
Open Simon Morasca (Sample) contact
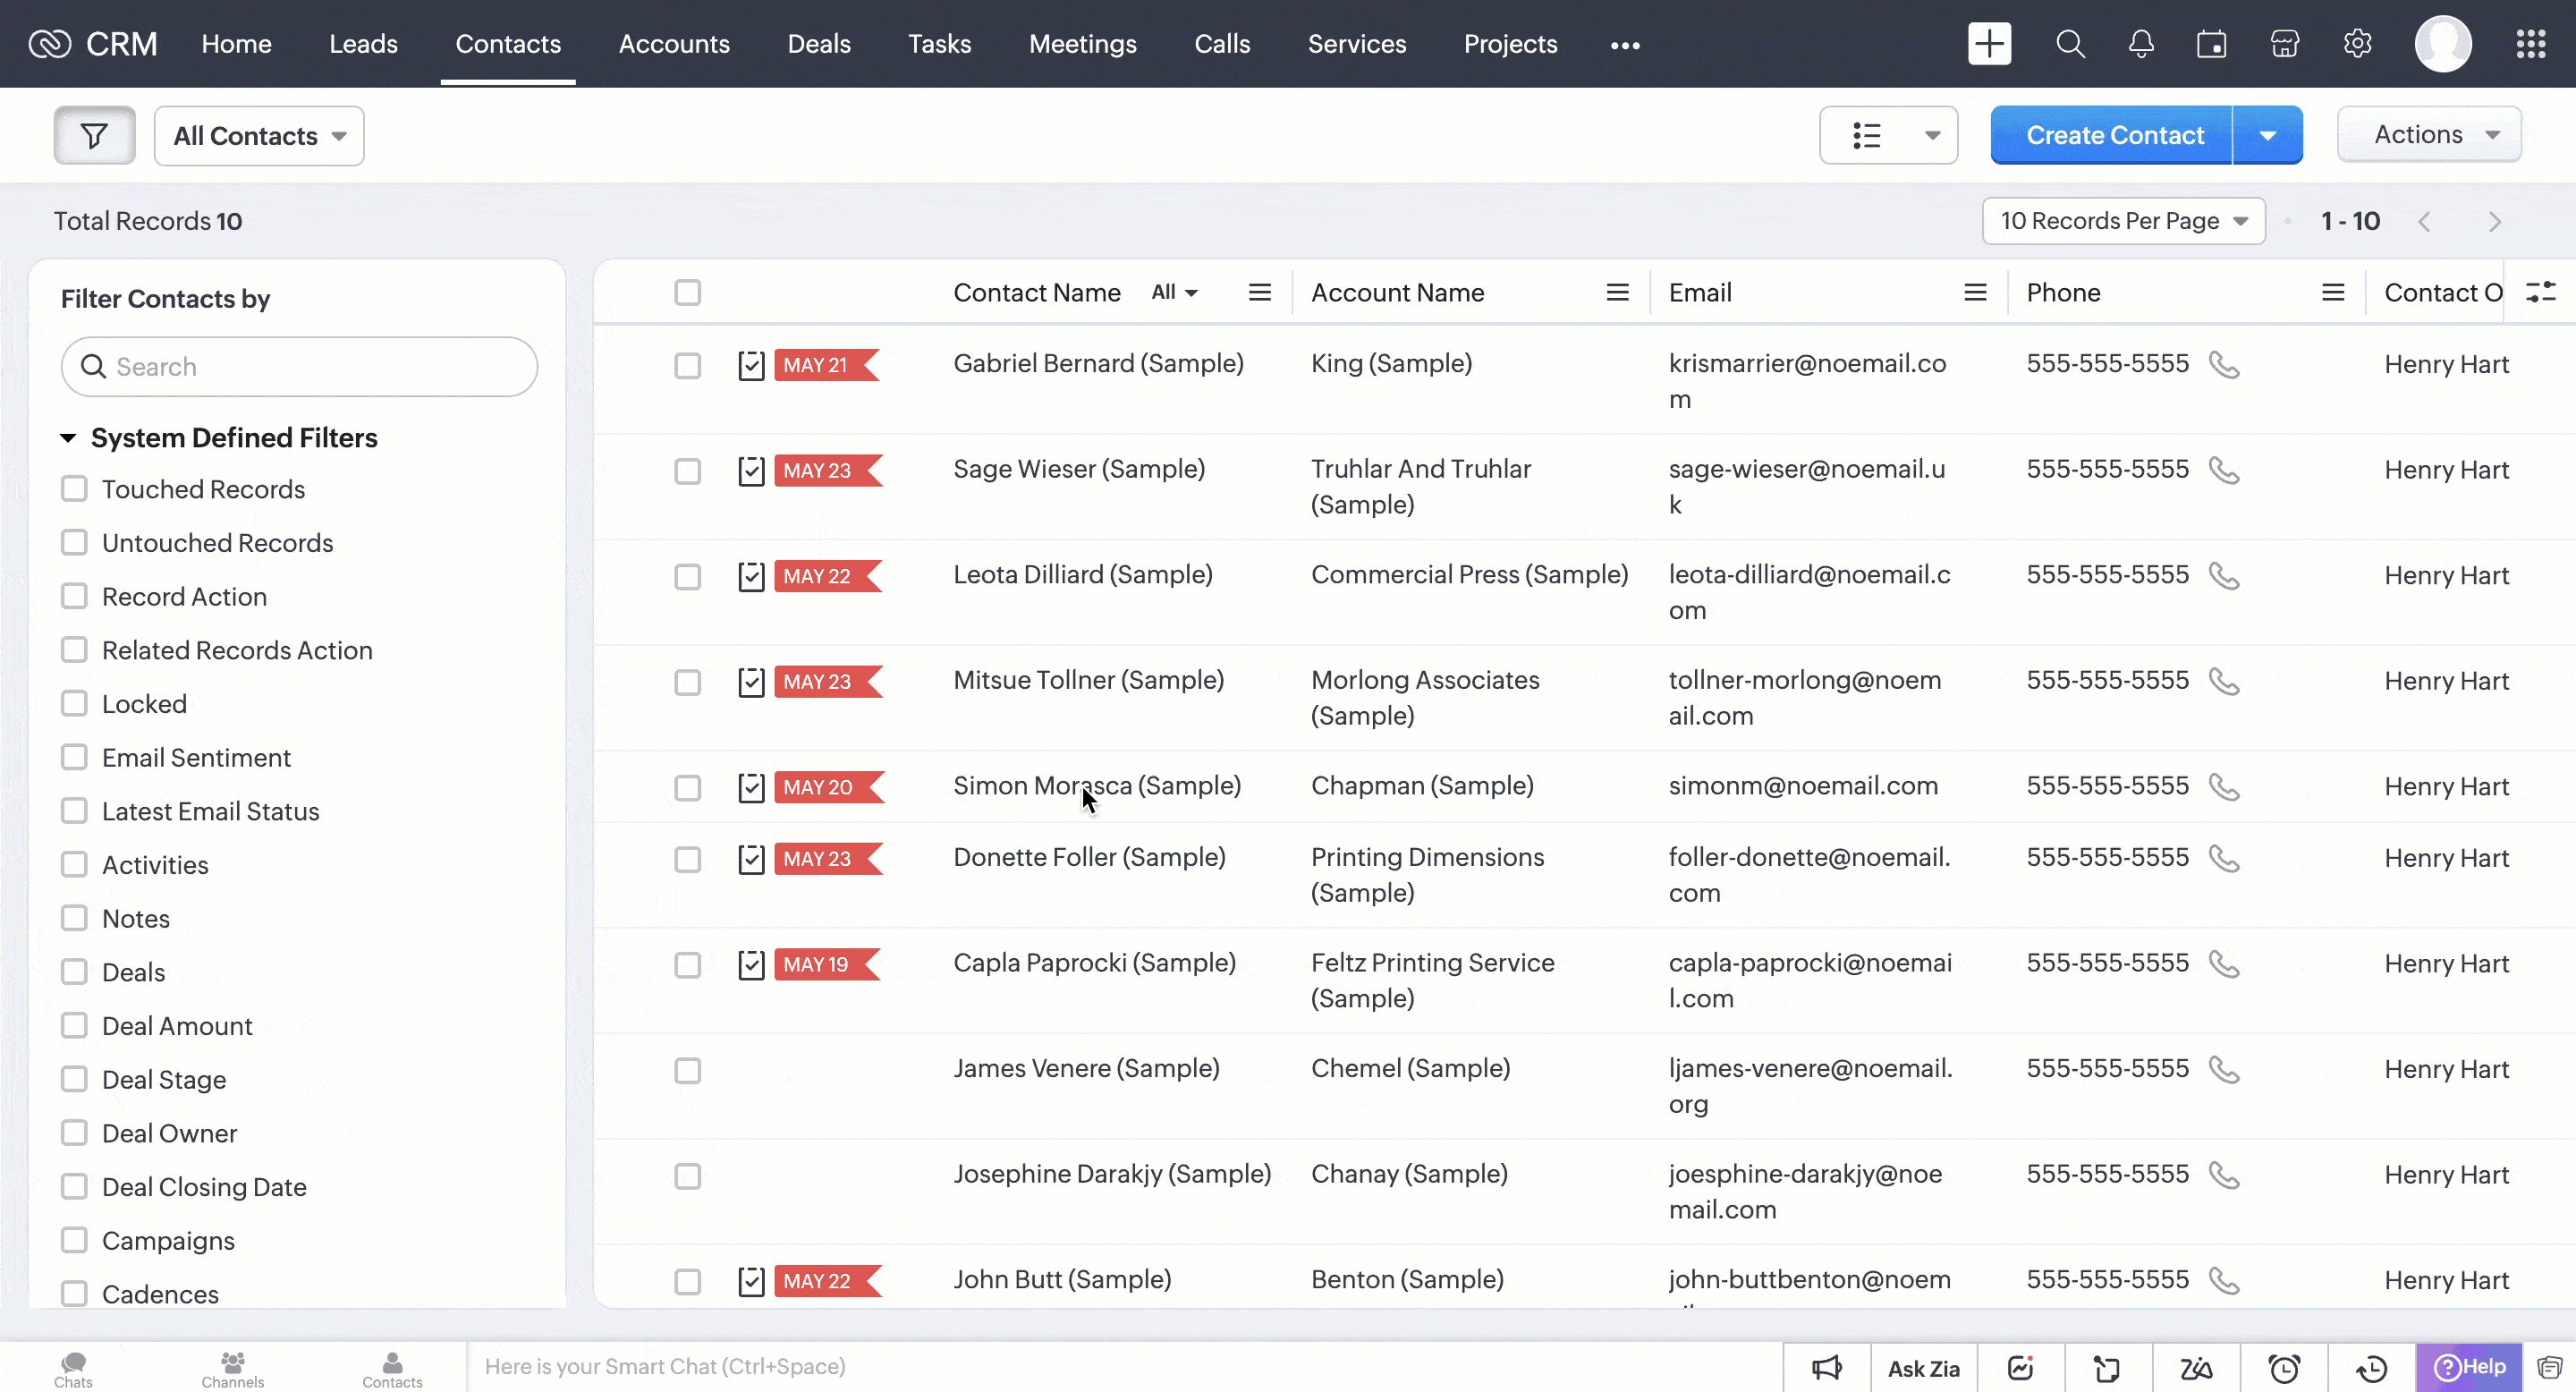click(x=1096, y=786)
